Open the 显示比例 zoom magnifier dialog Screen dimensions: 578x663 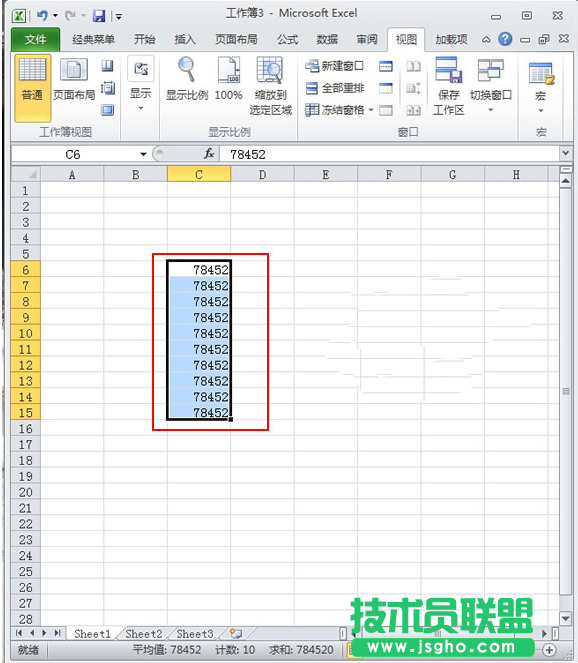186,79
